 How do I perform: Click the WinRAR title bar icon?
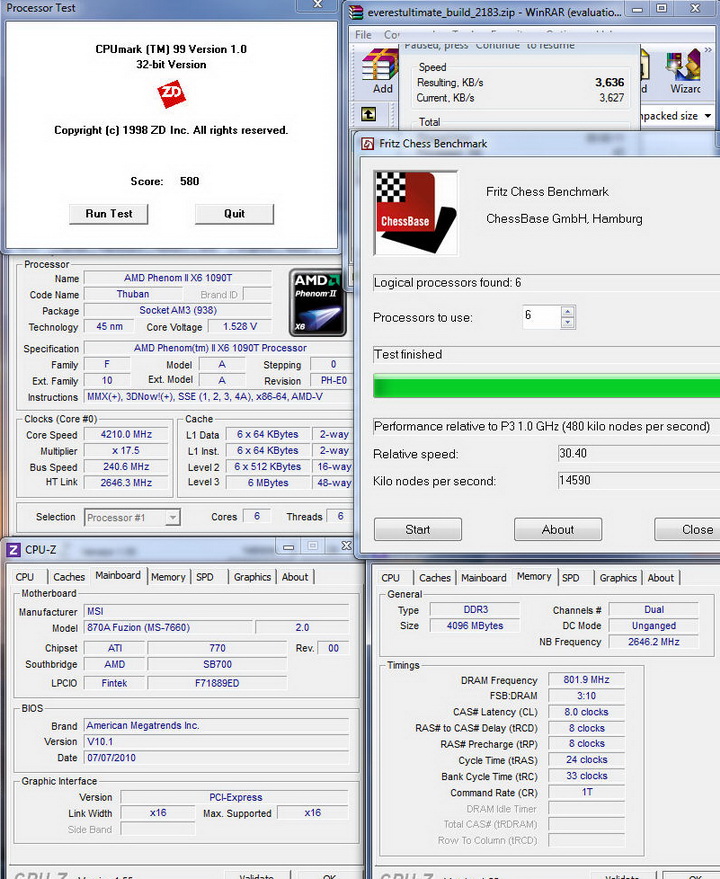click(356, 12)
